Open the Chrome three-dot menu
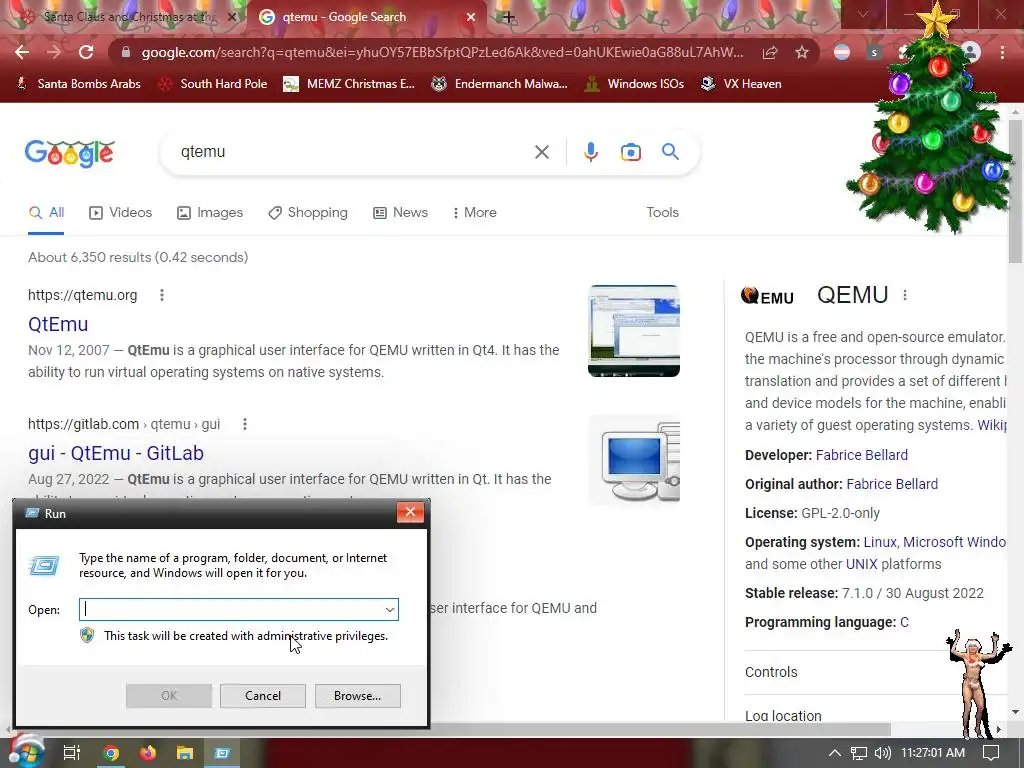Viewport: 1024px width, 768px height. pyautogui.click(x=1002, y=52)
